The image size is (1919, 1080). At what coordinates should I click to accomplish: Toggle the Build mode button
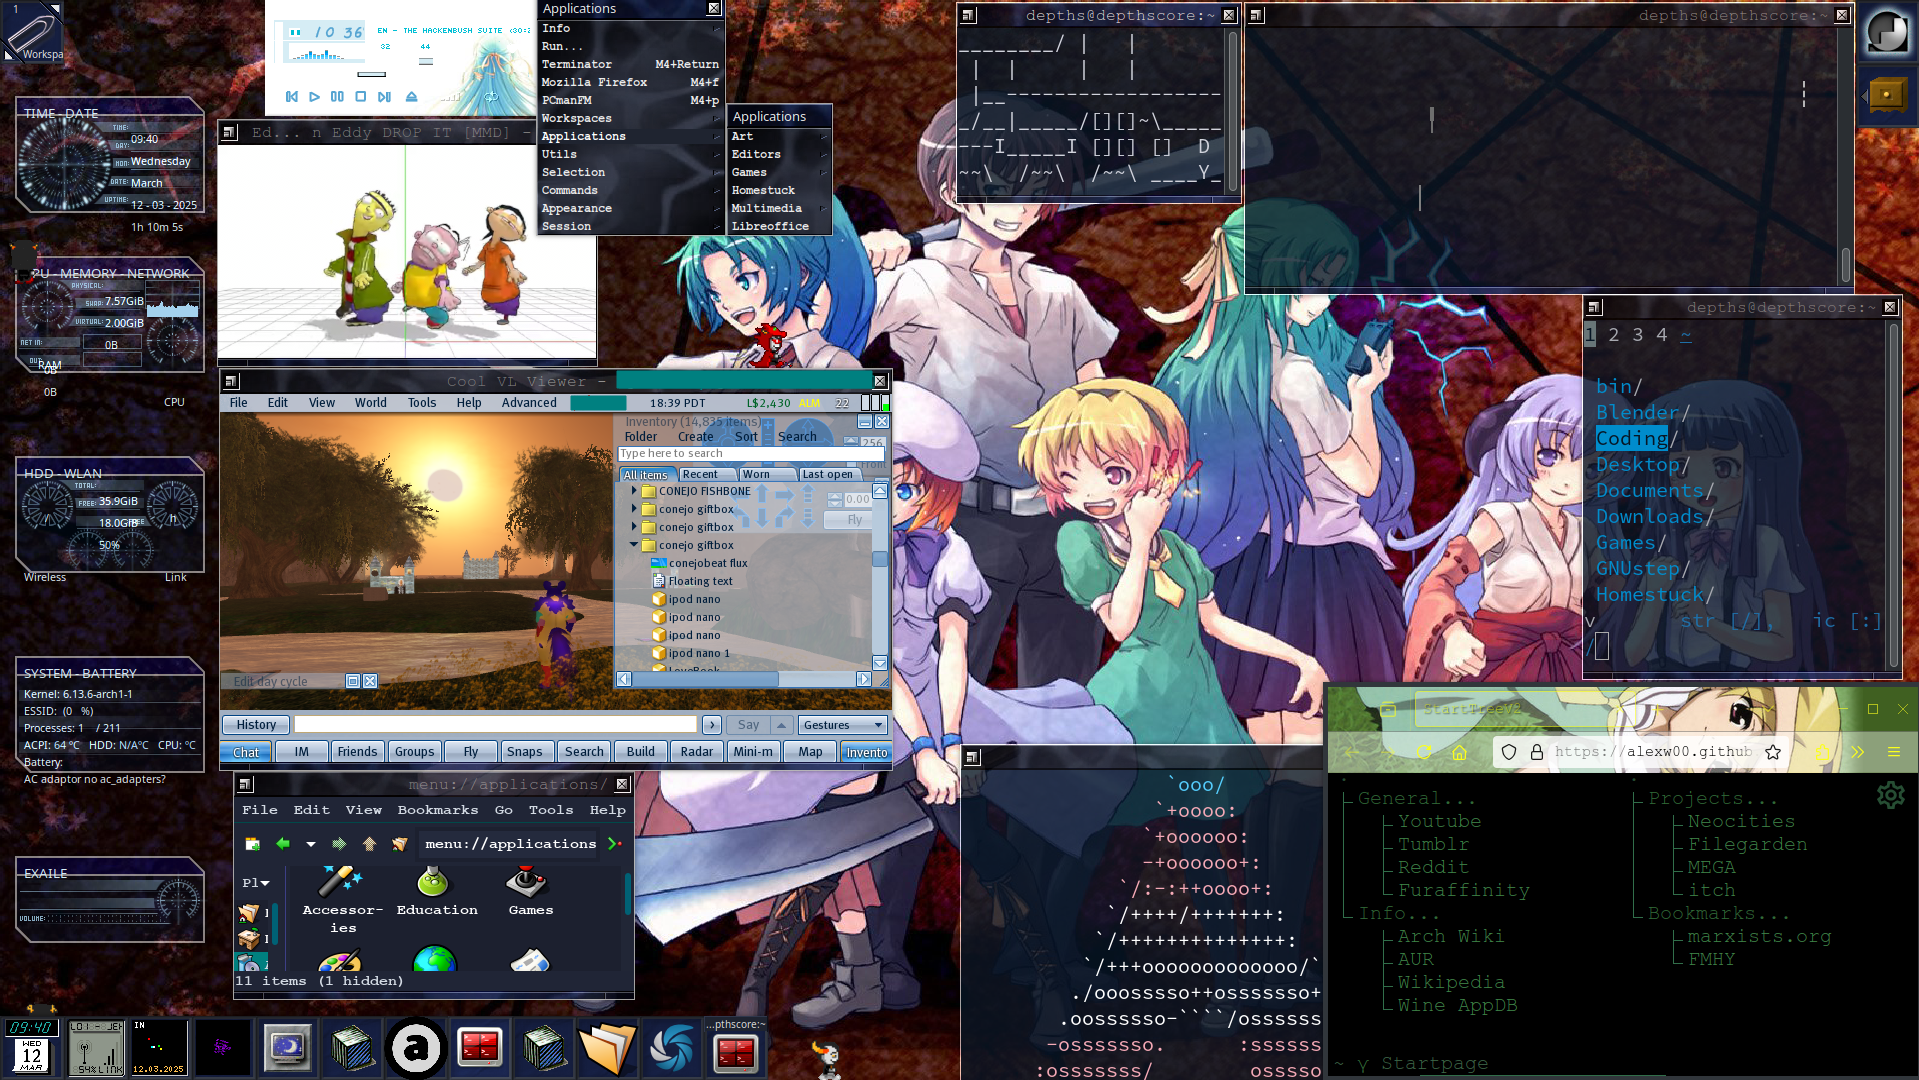[641, 752]
